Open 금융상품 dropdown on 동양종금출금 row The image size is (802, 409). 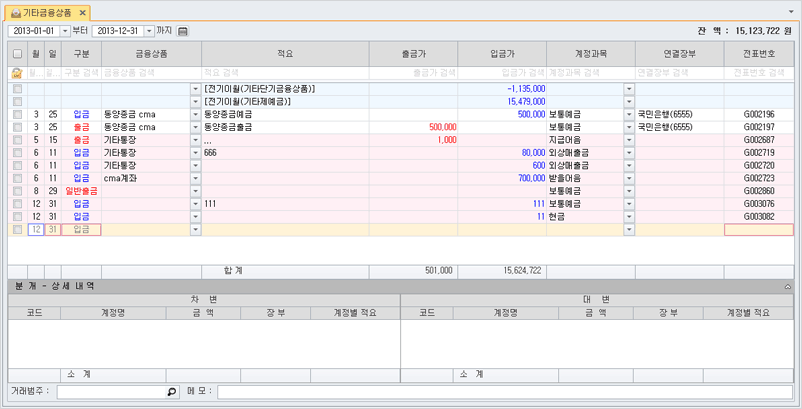coord(195,127)
